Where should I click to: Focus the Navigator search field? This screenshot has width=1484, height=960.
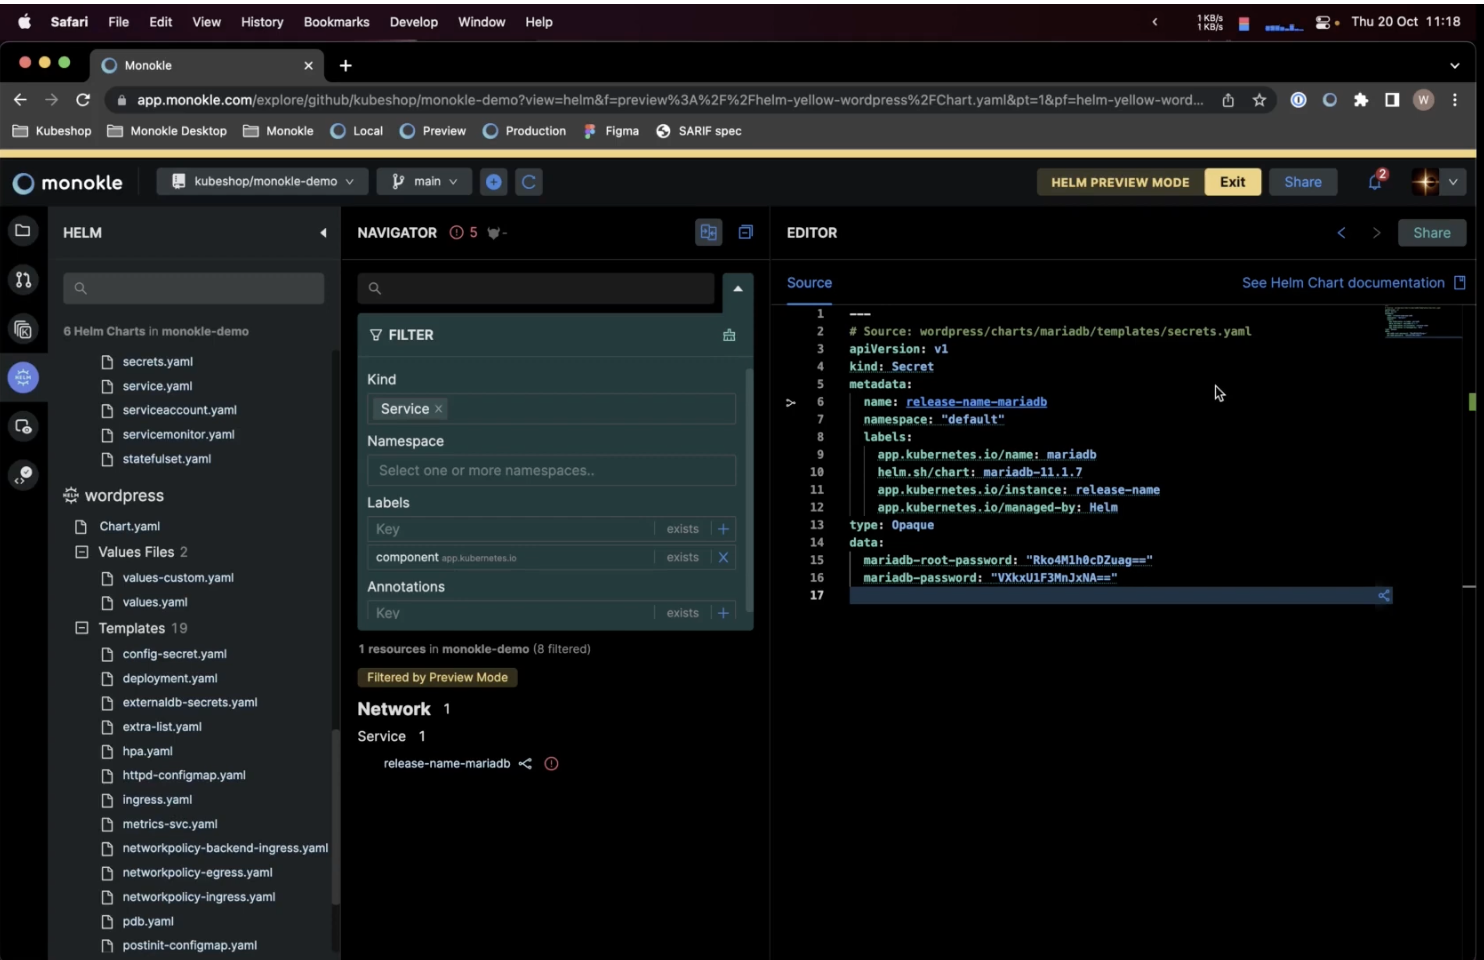click(x=536, y=288)
